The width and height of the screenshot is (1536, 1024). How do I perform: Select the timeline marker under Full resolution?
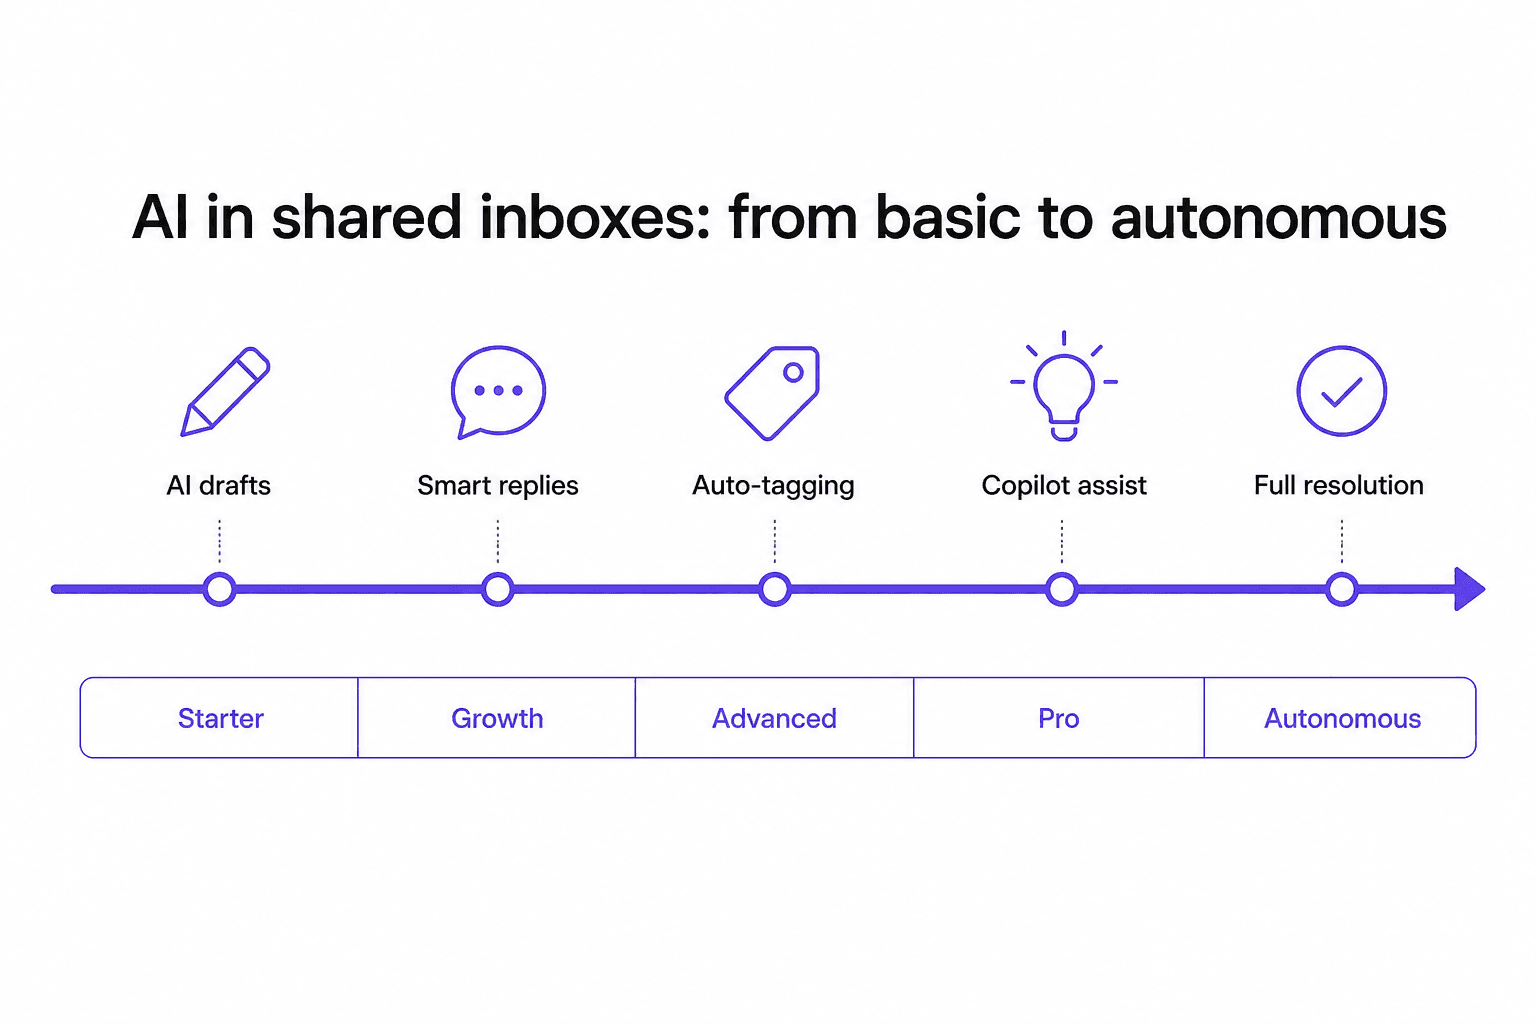tap(1341, 589)
